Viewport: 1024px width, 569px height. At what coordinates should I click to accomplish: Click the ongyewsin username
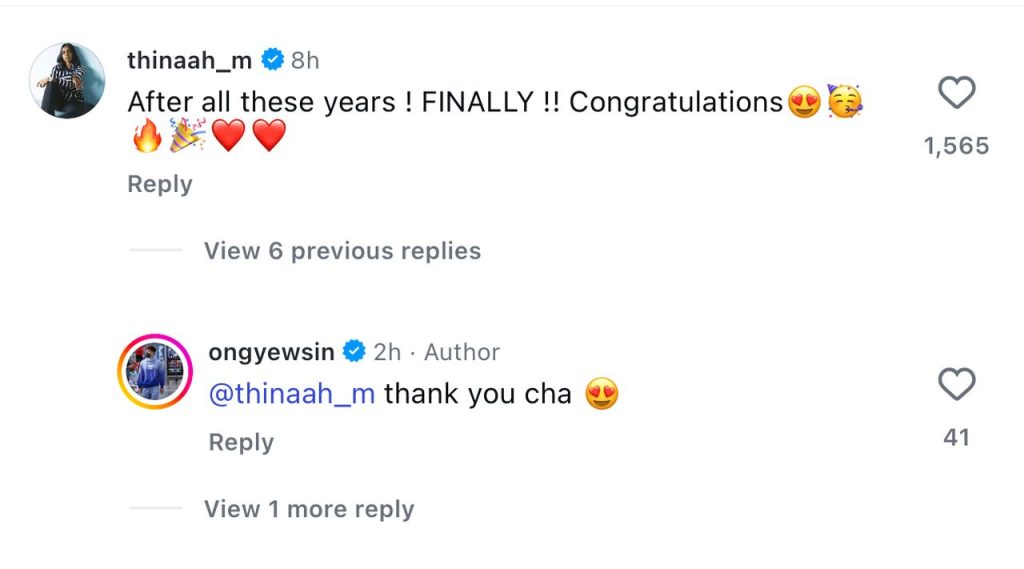[x=272, y=352]
